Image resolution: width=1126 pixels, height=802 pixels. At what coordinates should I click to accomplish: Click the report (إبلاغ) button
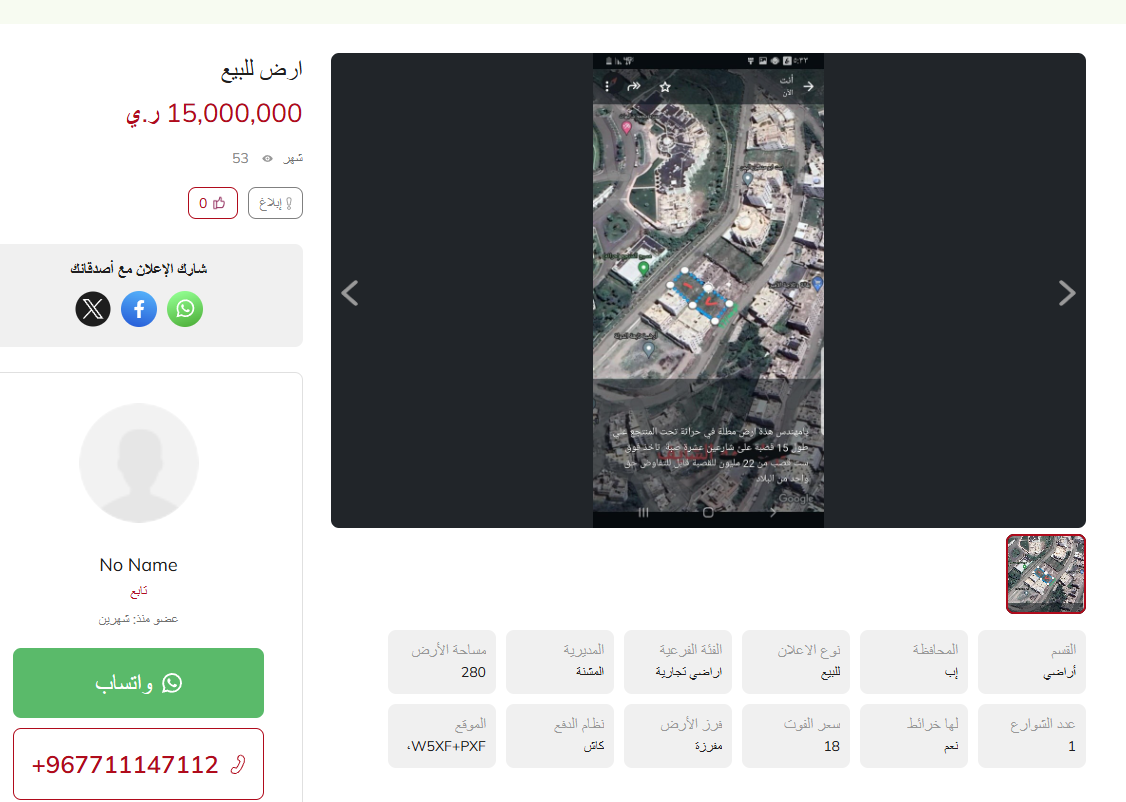(x=275, y=203)
